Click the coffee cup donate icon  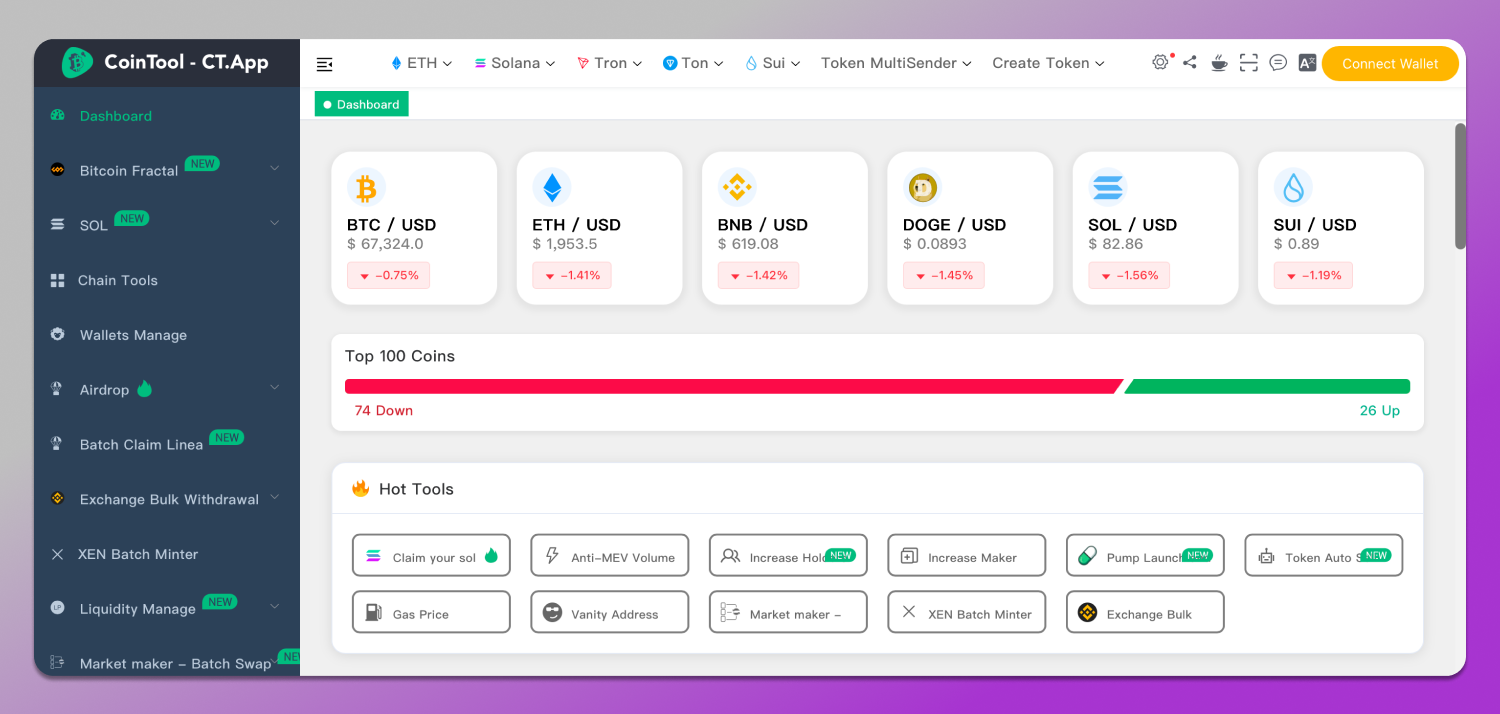pyautogui.click(x=1219, y=63)
